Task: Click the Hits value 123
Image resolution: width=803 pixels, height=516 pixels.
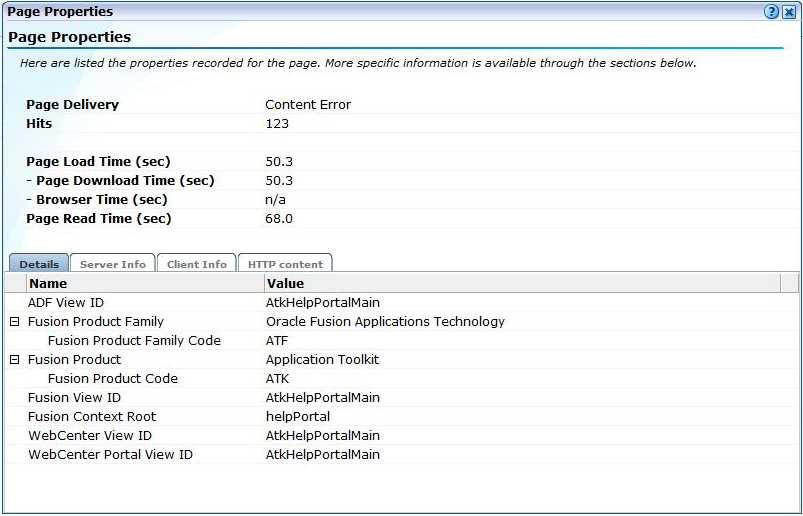Action: (x=277, y=123)
